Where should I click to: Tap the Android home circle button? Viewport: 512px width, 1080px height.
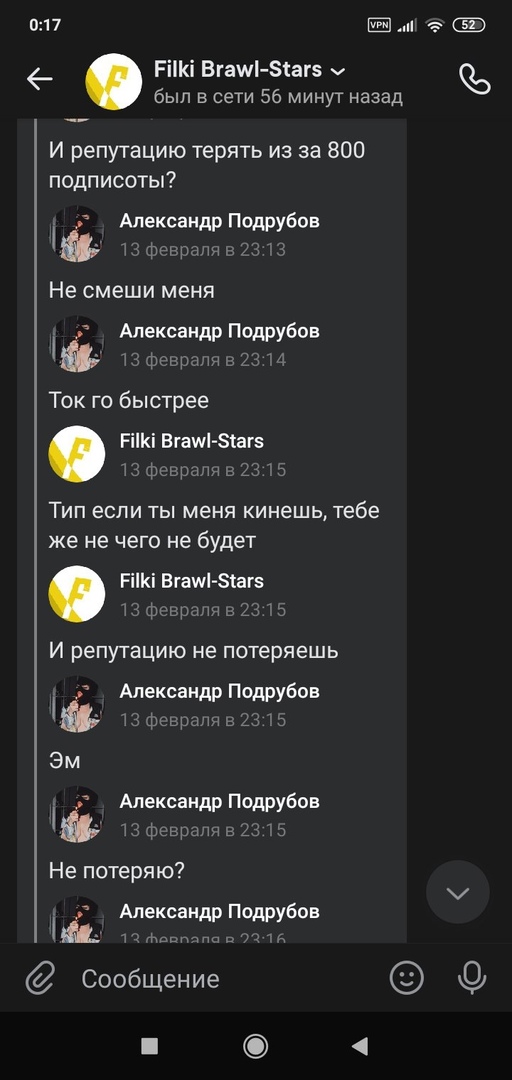click(x=256, y=1047)
